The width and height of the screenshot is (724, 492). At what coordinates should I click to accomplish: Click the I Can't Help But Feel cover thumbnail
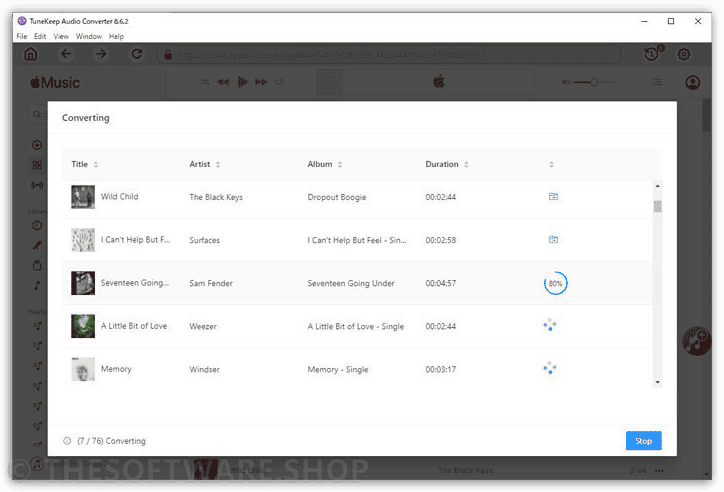[x=83, y=240]
